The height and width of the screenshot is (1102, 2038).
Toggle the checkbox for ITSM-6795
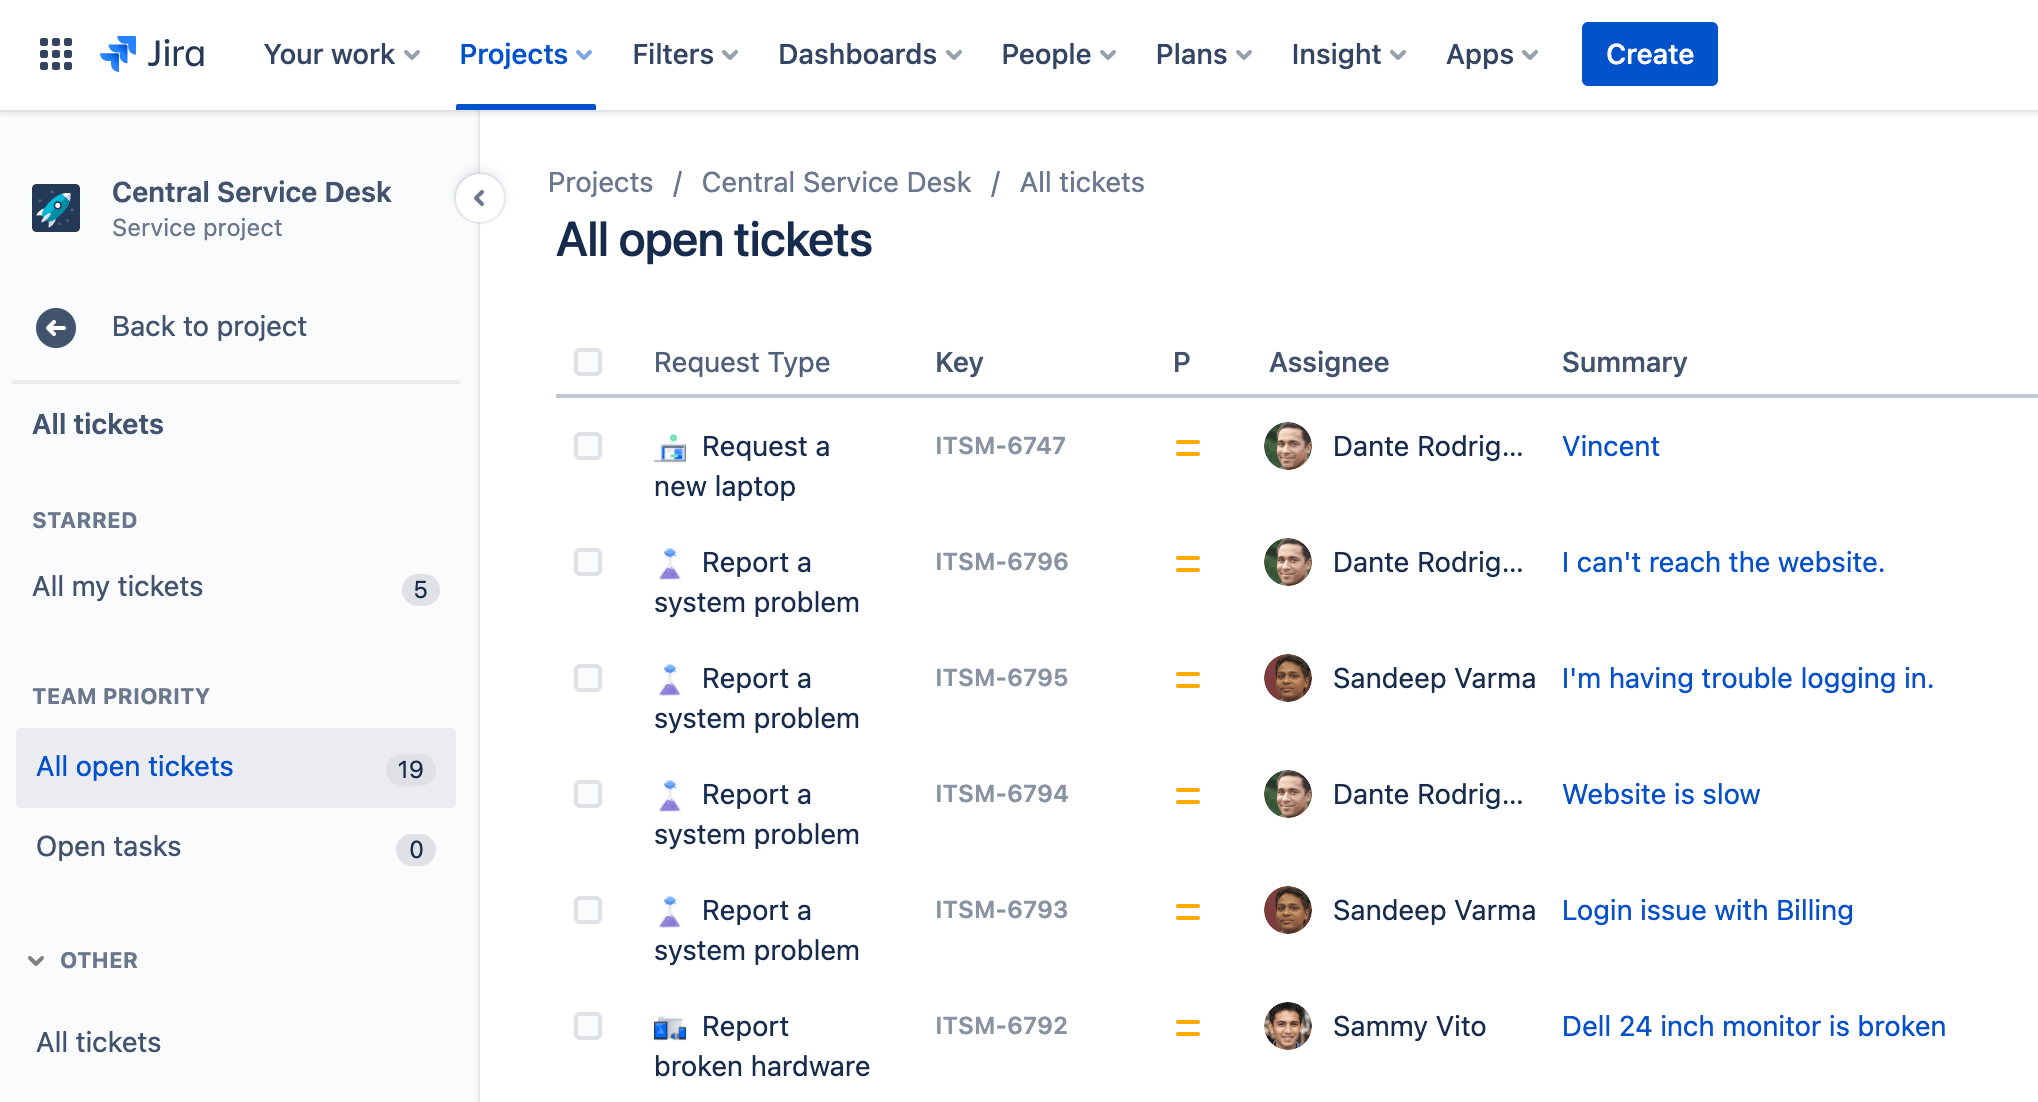coord(589,679)
